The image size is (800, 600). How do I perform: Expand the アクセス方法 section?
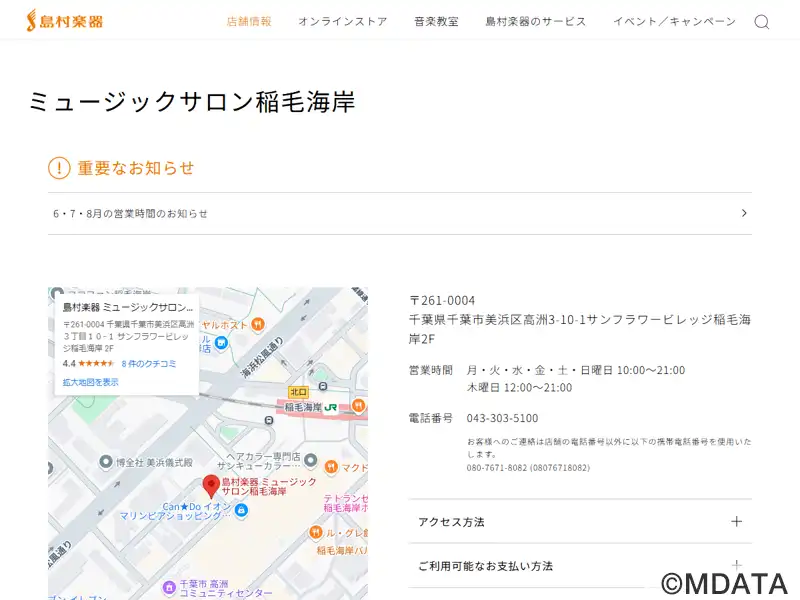(580, 521)
